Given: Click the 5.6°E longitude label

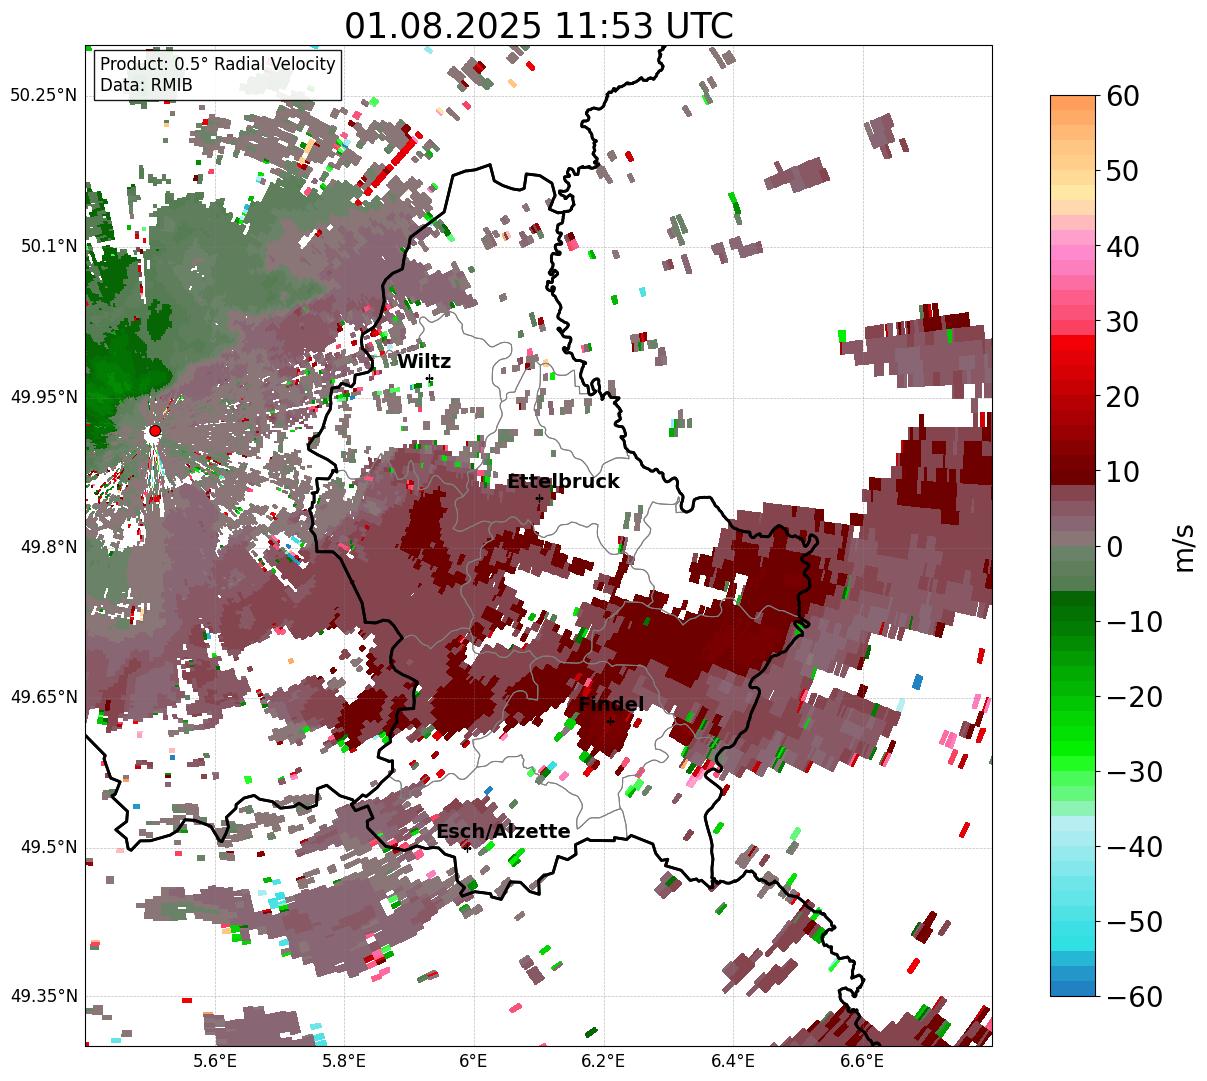Looking at the screenshot, I should click(215, 1061).
